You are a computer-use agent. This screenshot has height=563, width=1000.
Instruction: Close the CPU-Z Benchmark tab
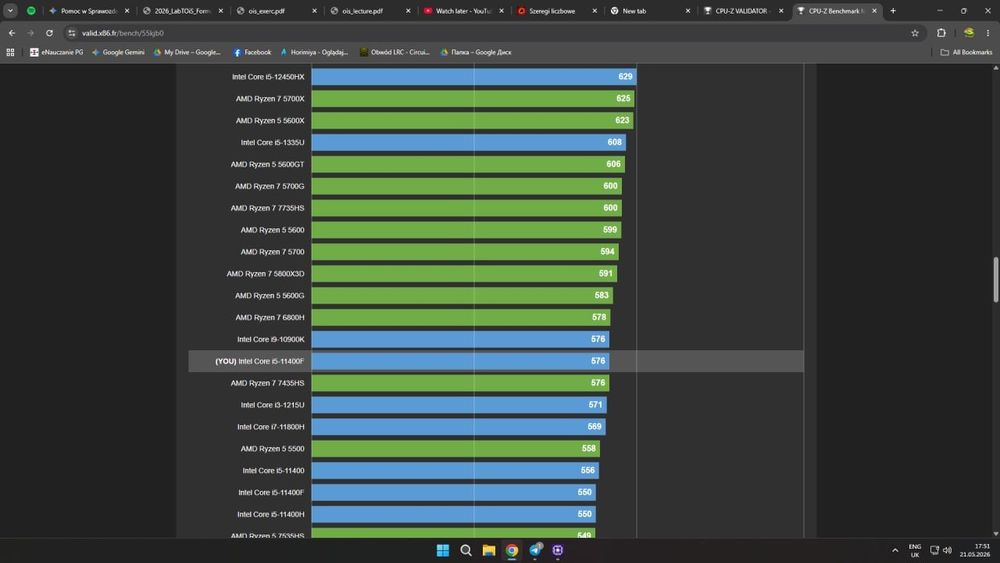coord(874,11)
